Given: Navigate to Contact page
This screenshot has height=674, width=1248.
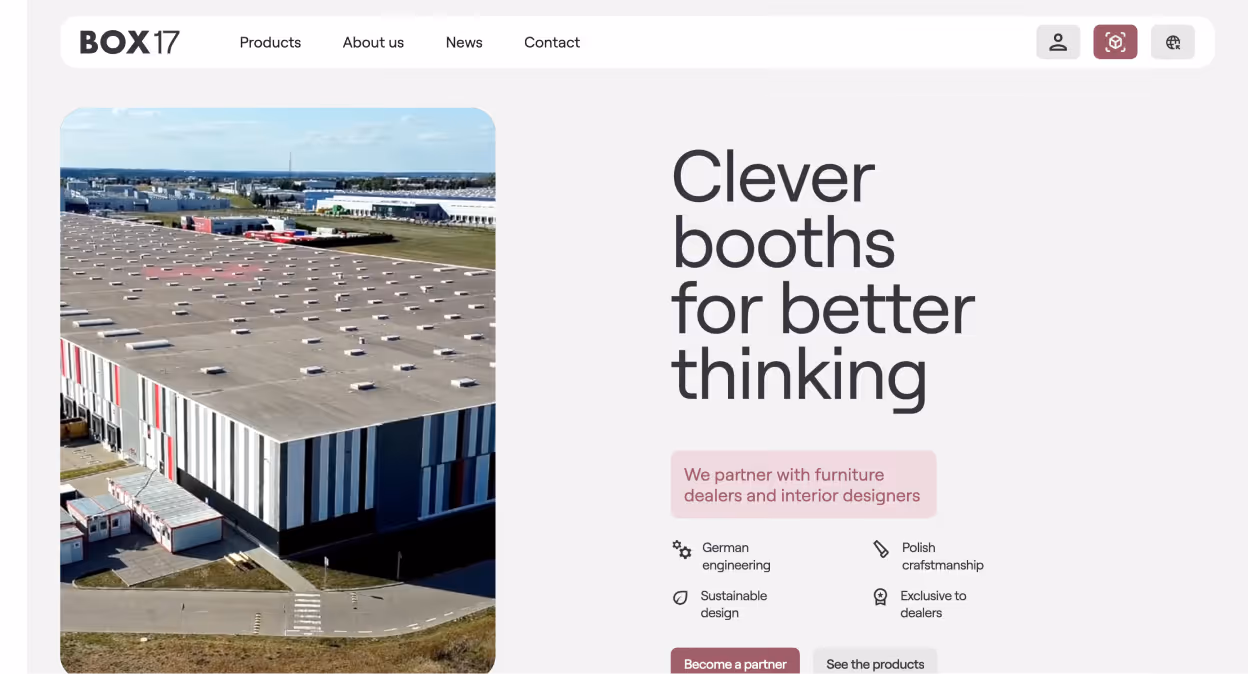Looking at the screenshot, I should coord(552,42).
